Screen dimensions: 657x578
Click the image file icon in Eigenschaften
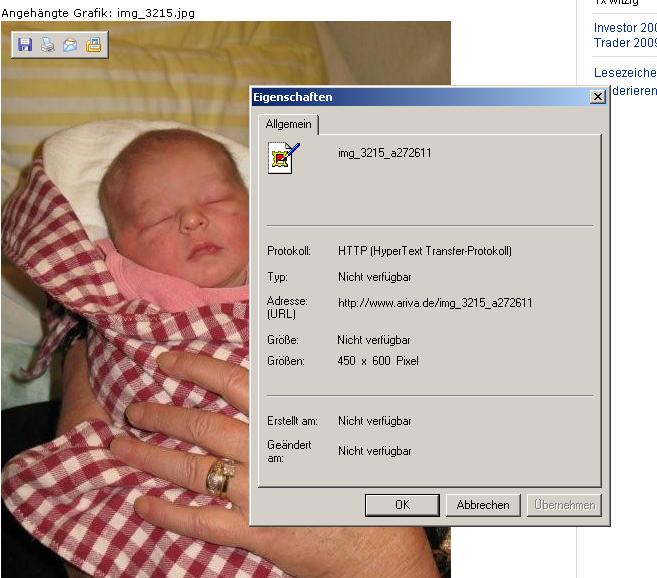pyautogui.click(x=283, y=158)
